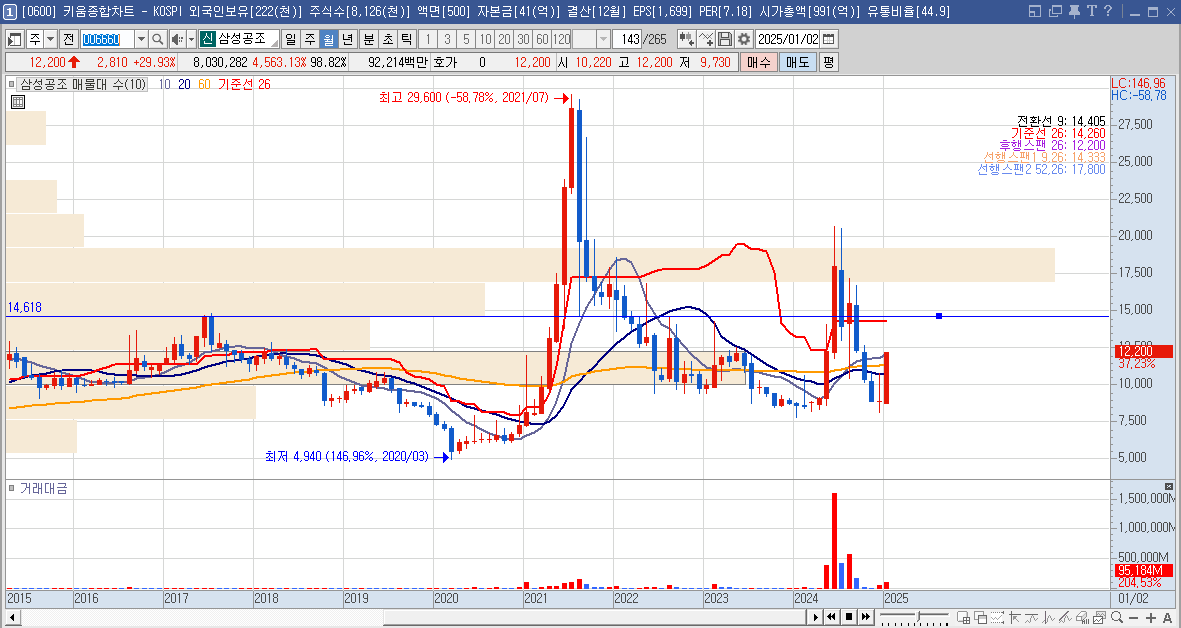Click the overlapping windows icon in bottom bar
1181x628 pixels.
(x=981, y=617)
